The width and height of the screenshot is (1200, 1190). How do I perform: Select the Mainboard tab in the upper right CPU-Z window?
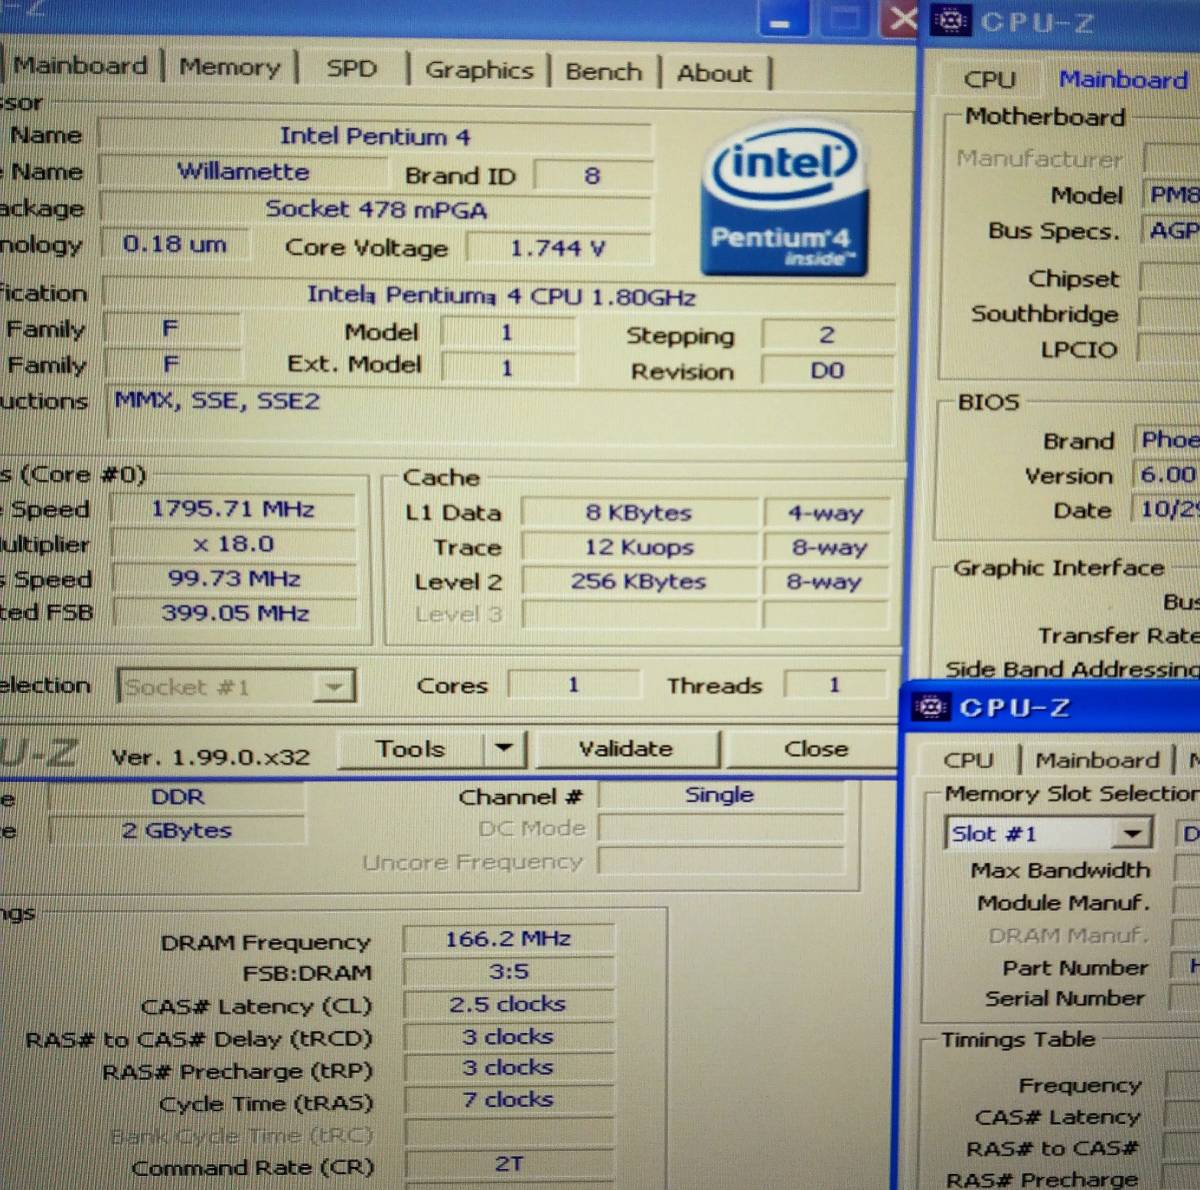click(1123, 79)
